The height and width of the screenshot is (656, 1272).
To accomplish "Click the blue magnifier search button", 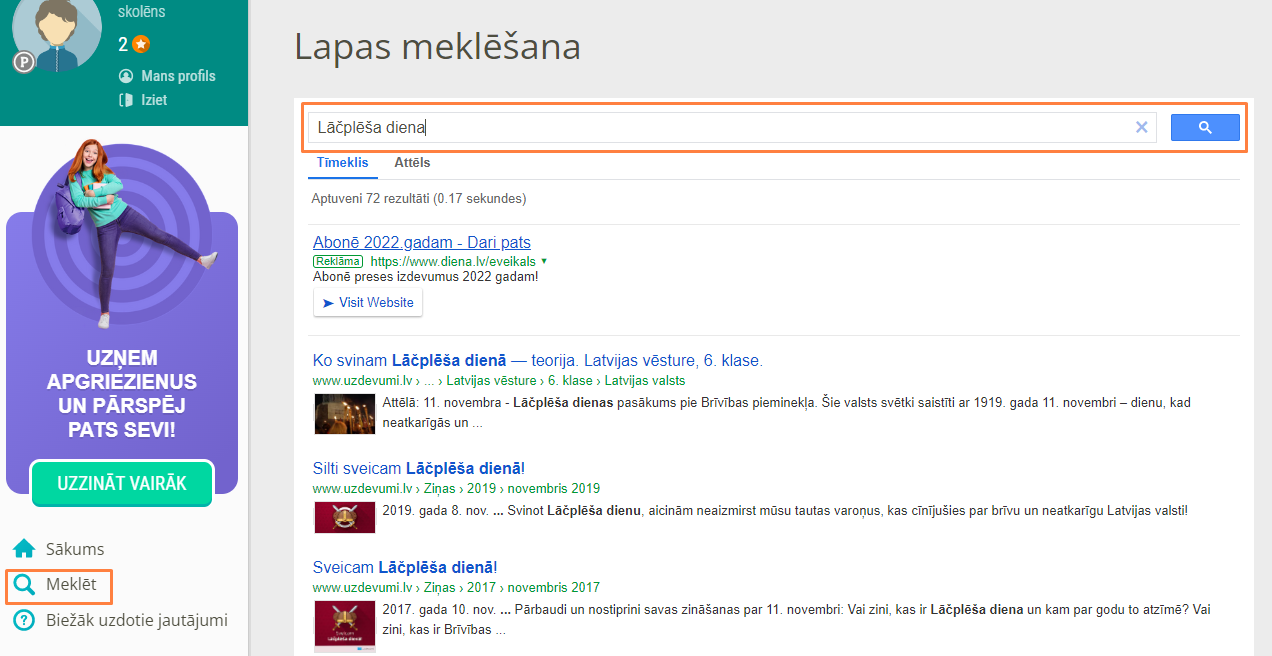I will [1204, 127].
